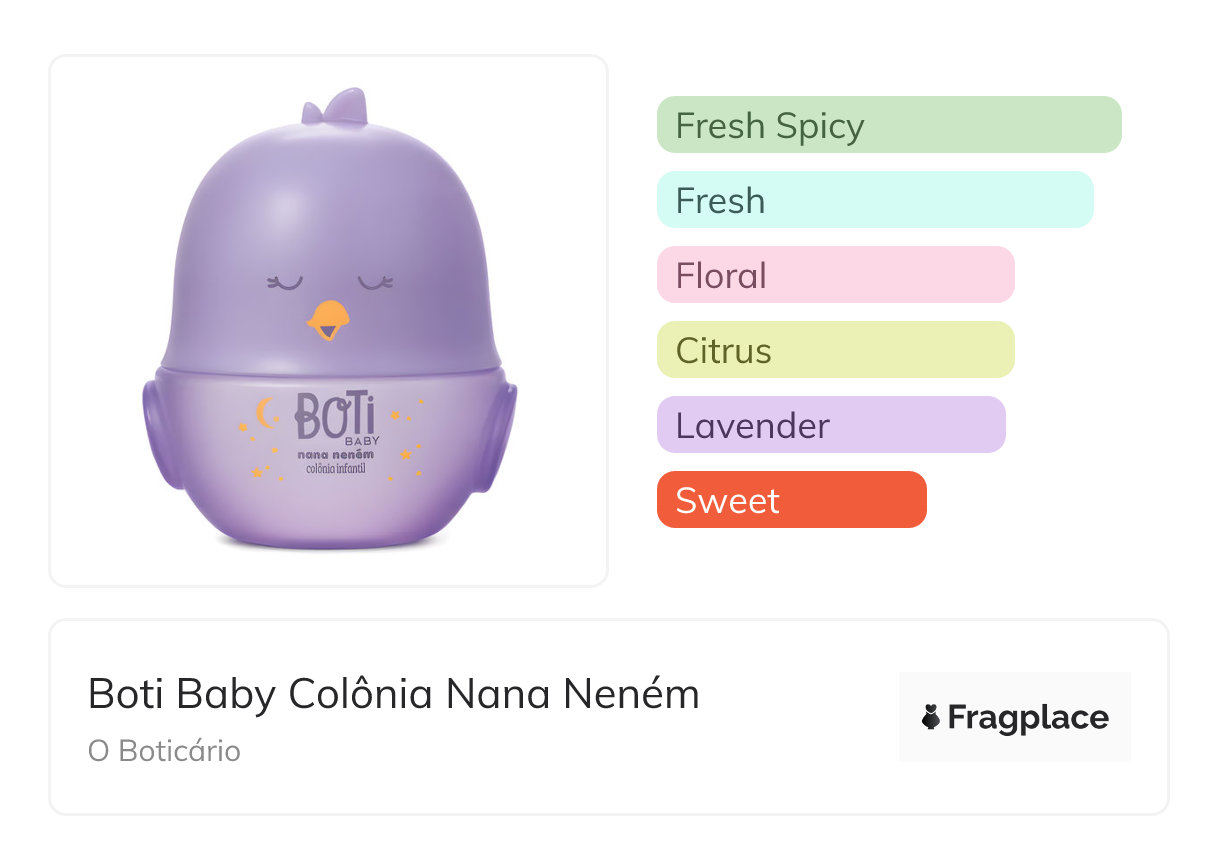
Task: Pick the Citrus accord bar
Action: coord(835,350)
